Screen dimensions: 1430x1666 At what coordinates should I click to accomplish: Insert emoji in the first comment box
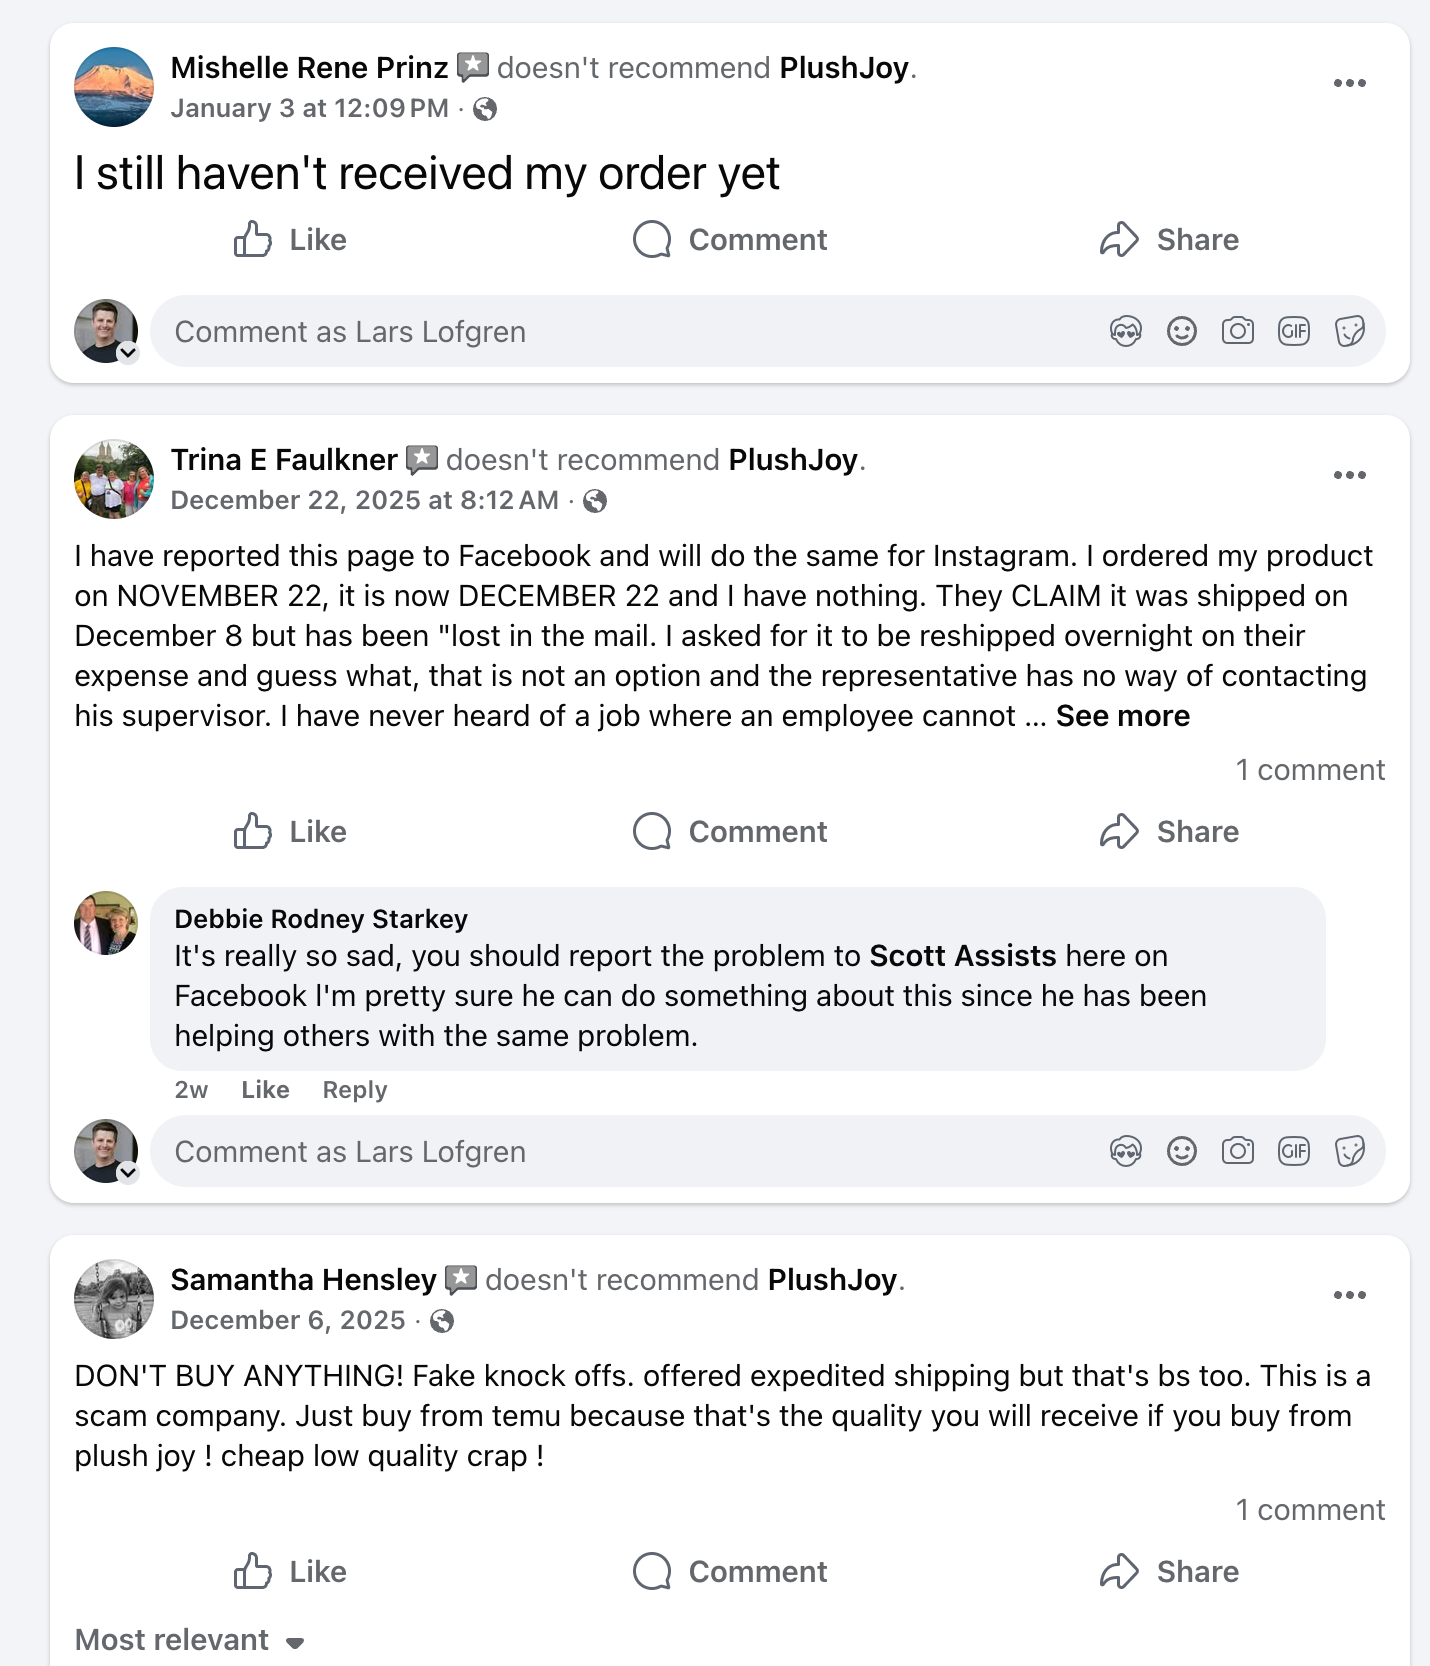[1181, 331]
